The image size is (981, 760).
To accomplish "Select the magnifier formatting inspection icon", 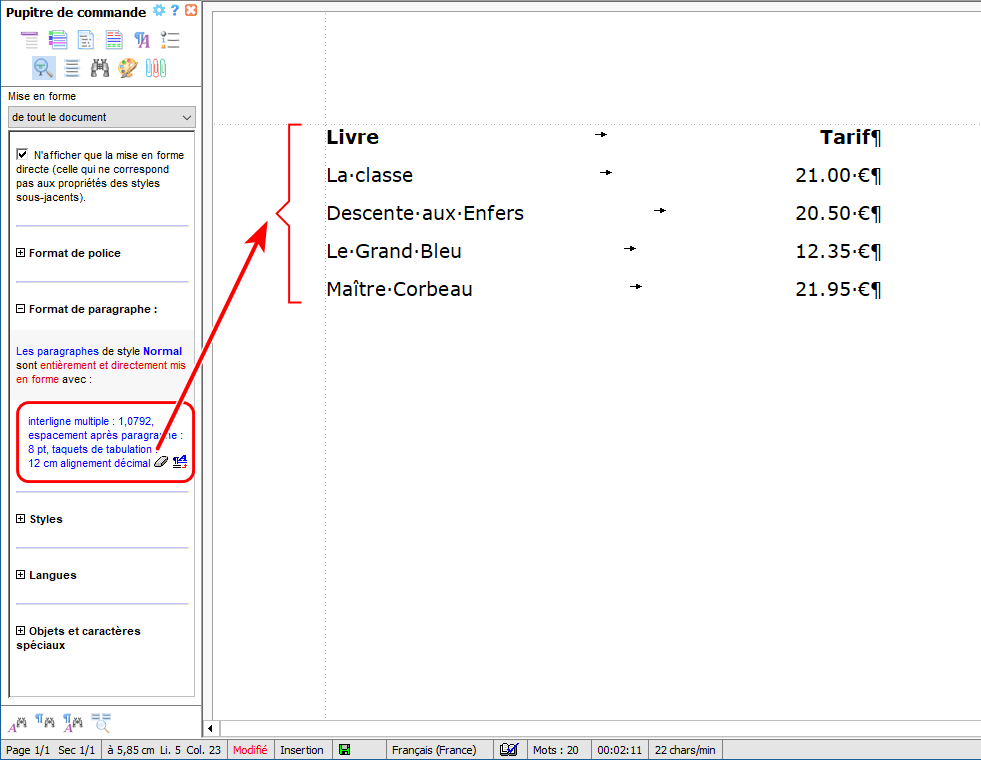I will coord(43,68).
